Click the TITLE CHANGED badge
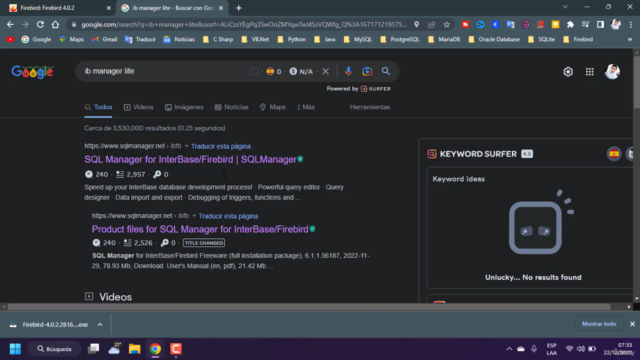 [204, 243]
